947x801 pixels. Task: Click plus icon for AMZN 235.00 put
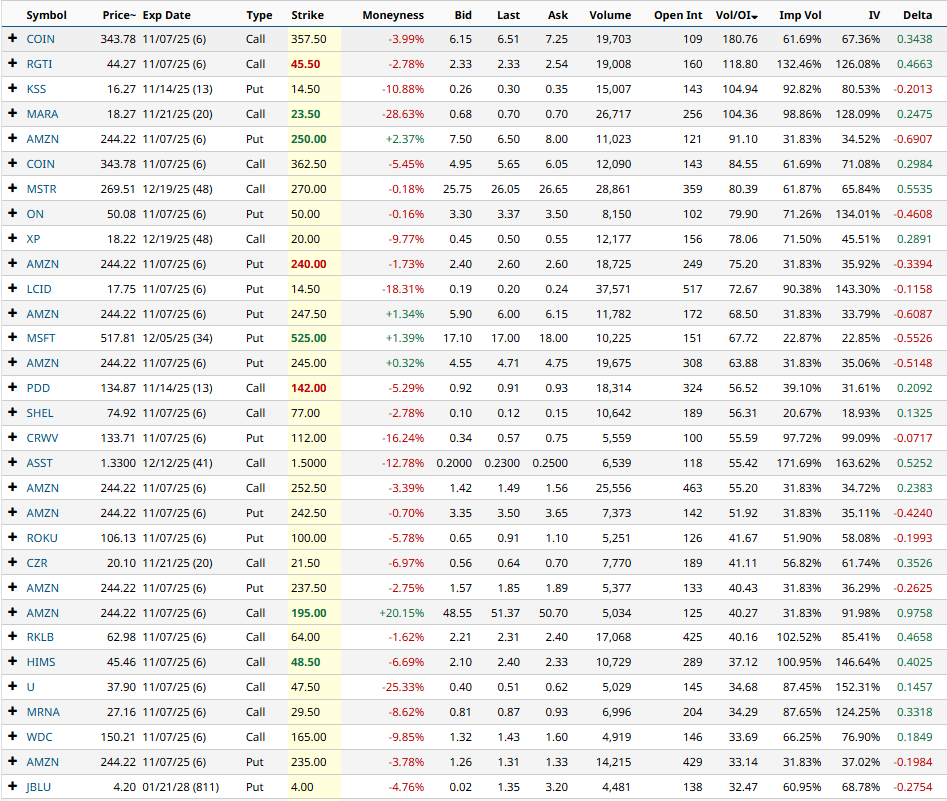click(x=12, y=761)
